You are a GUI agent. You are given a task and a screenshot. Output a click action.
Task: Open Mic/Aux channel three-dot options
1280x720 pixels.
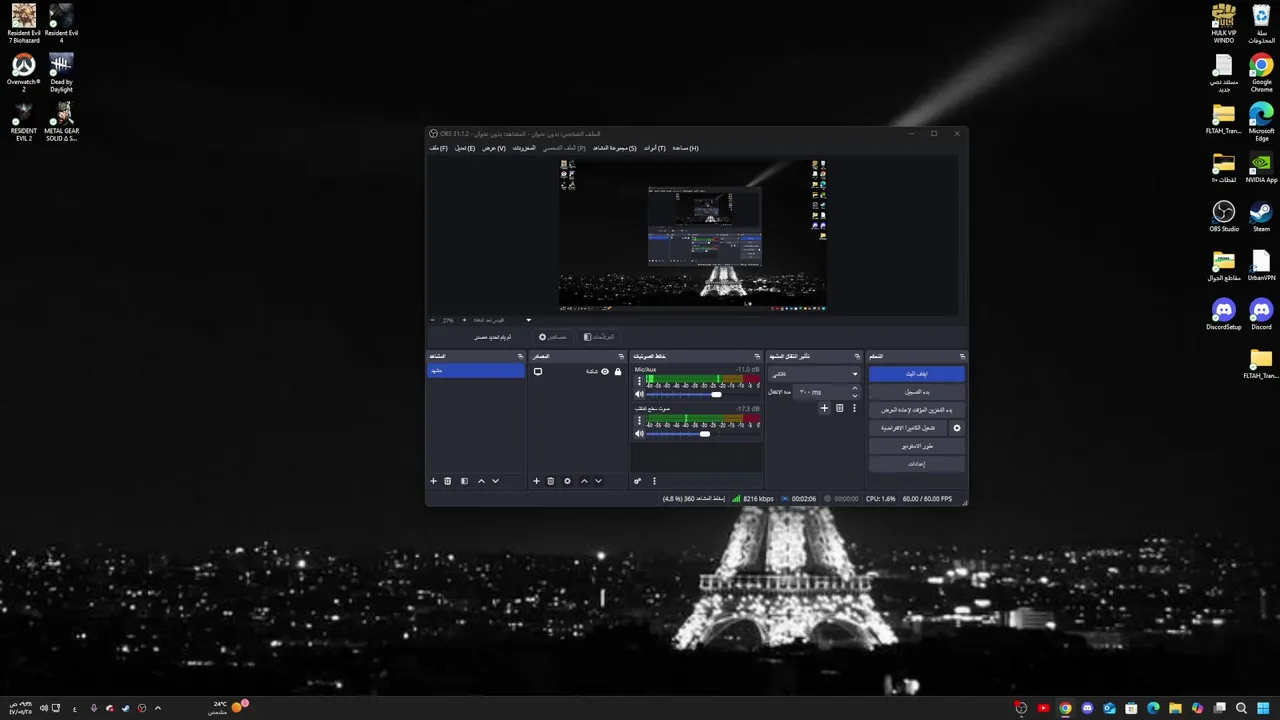[x=640, y=381]
